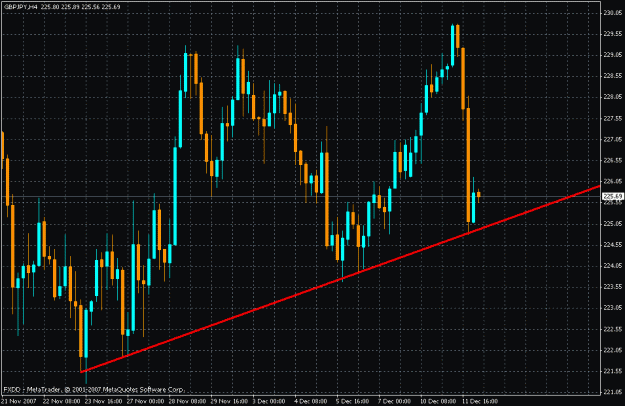The height and width of the screenshot is (406, 625).
Task: Click the 224.55 price axis label
Action: click(613, 245)
